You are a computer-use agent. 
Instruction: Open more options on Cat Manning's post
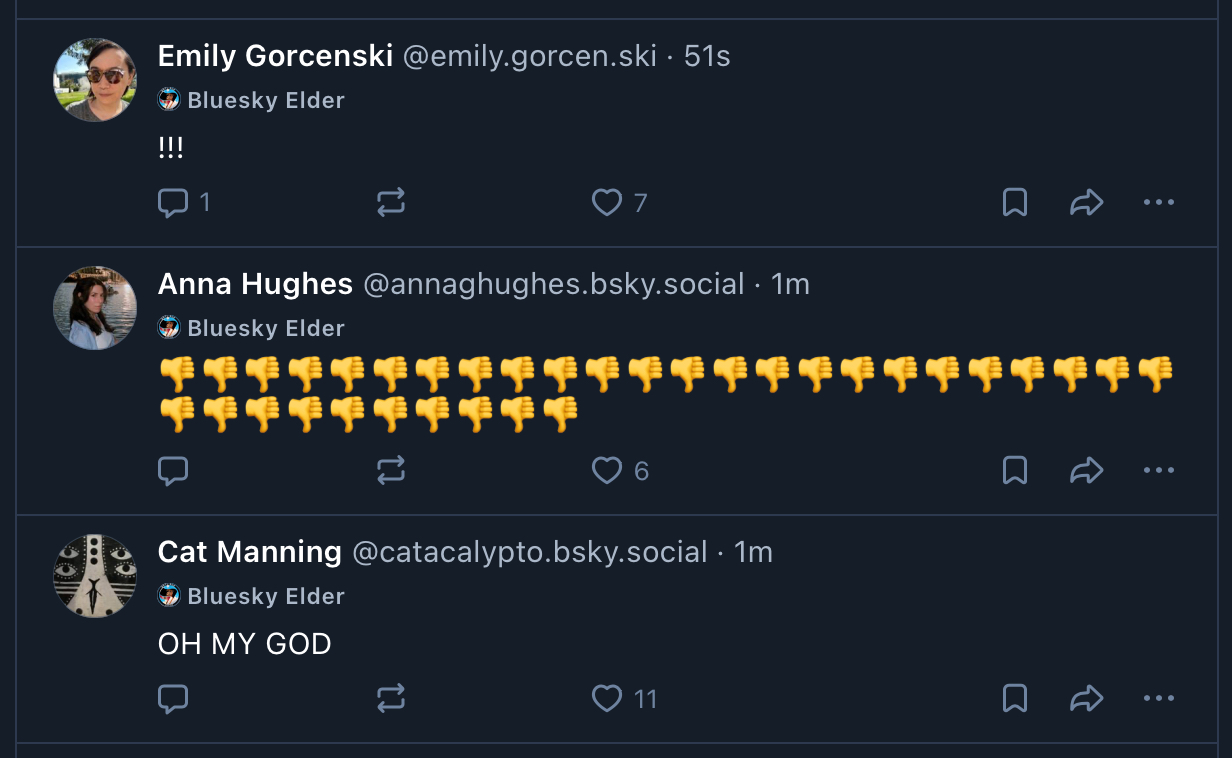(1158, 699)
